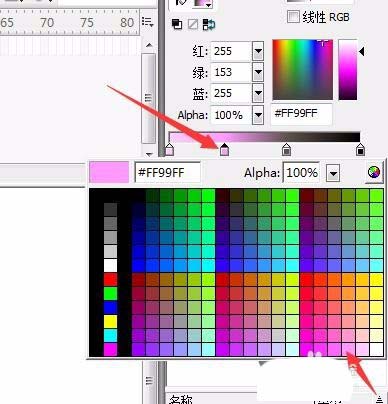Pick the lightest gray swatch above white

[111, 252]
